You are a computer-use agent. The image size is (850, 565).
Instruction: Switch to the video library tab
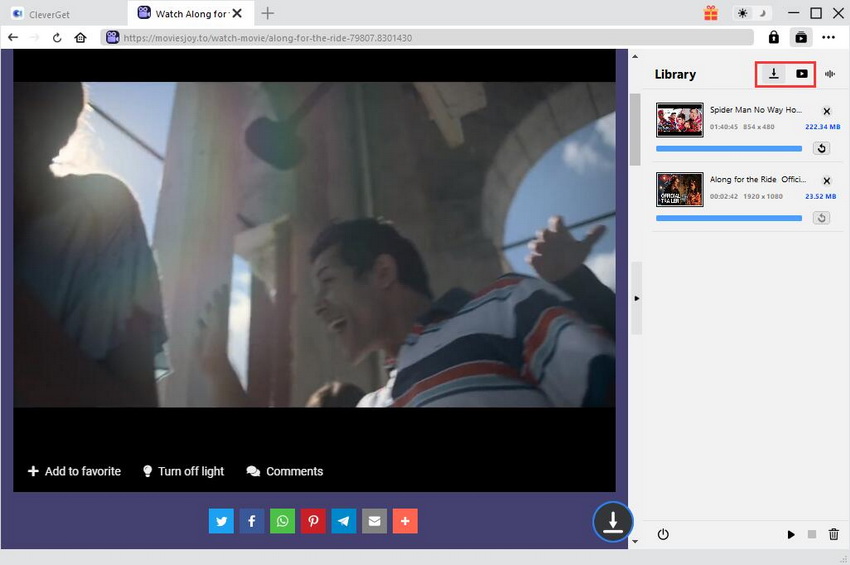click(801, 74)
